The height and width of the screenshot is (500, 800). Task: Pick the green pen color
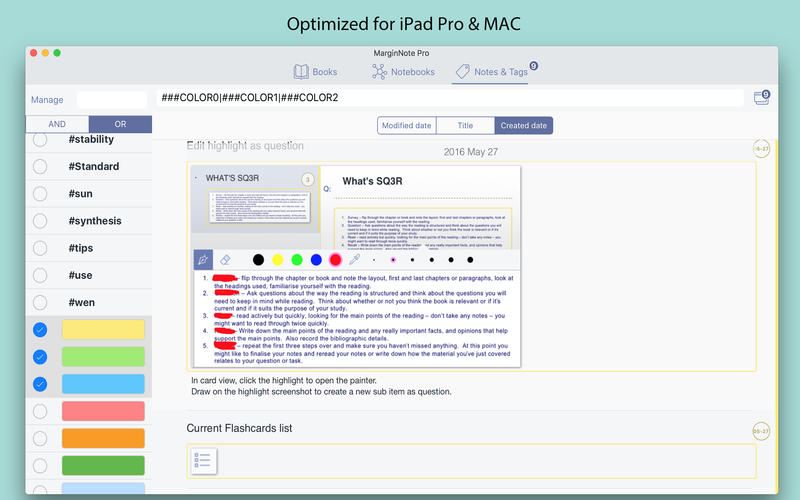pyautogui.click(x=297, y=260)
